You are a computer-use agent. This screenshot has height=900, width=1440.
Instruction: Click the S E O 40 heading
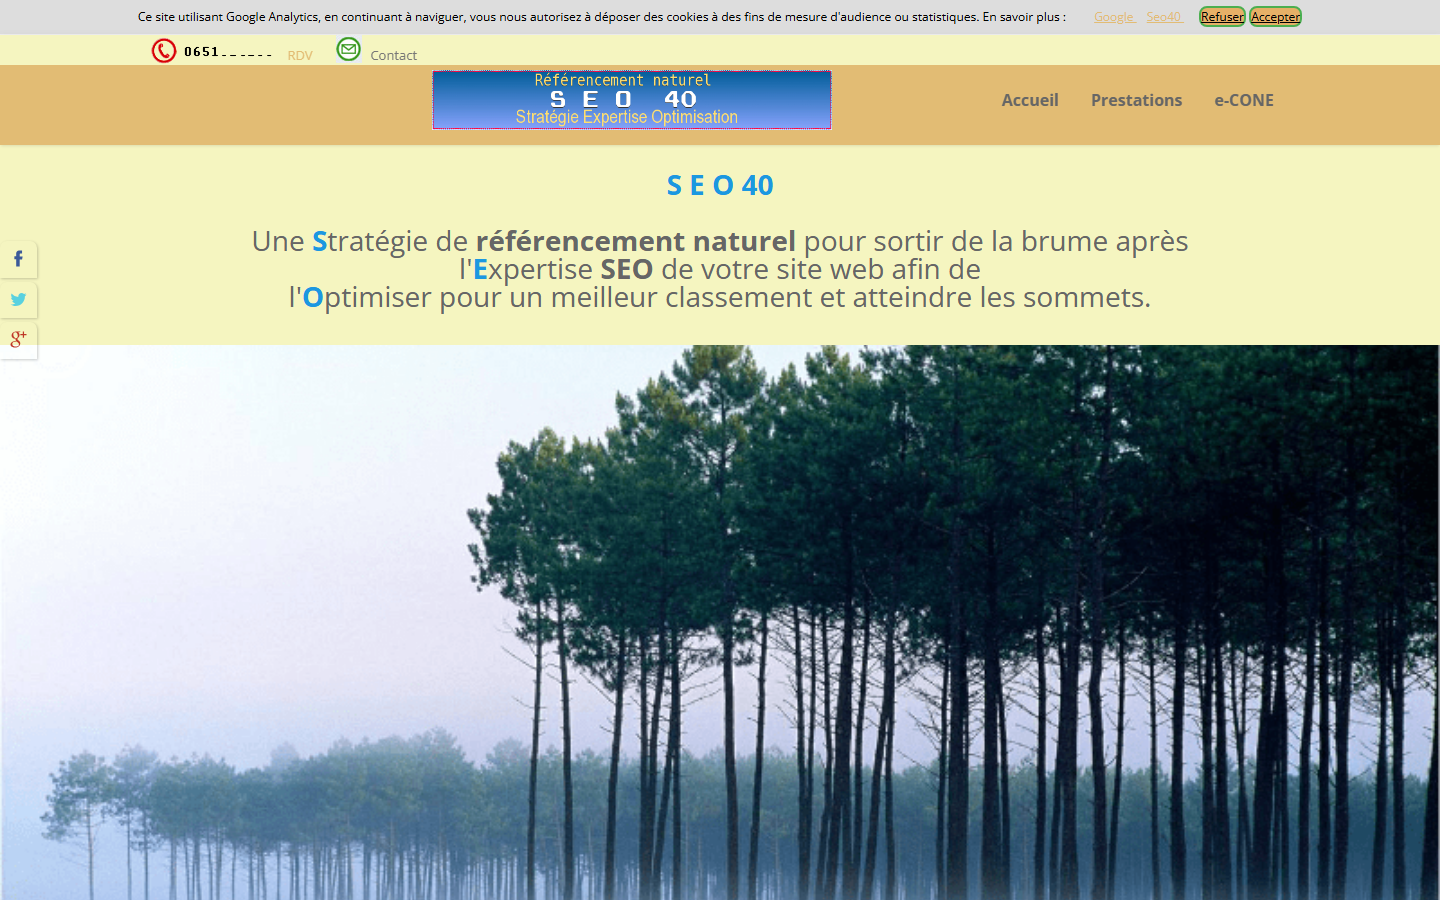pyautogui.click(x=720, y=185)
